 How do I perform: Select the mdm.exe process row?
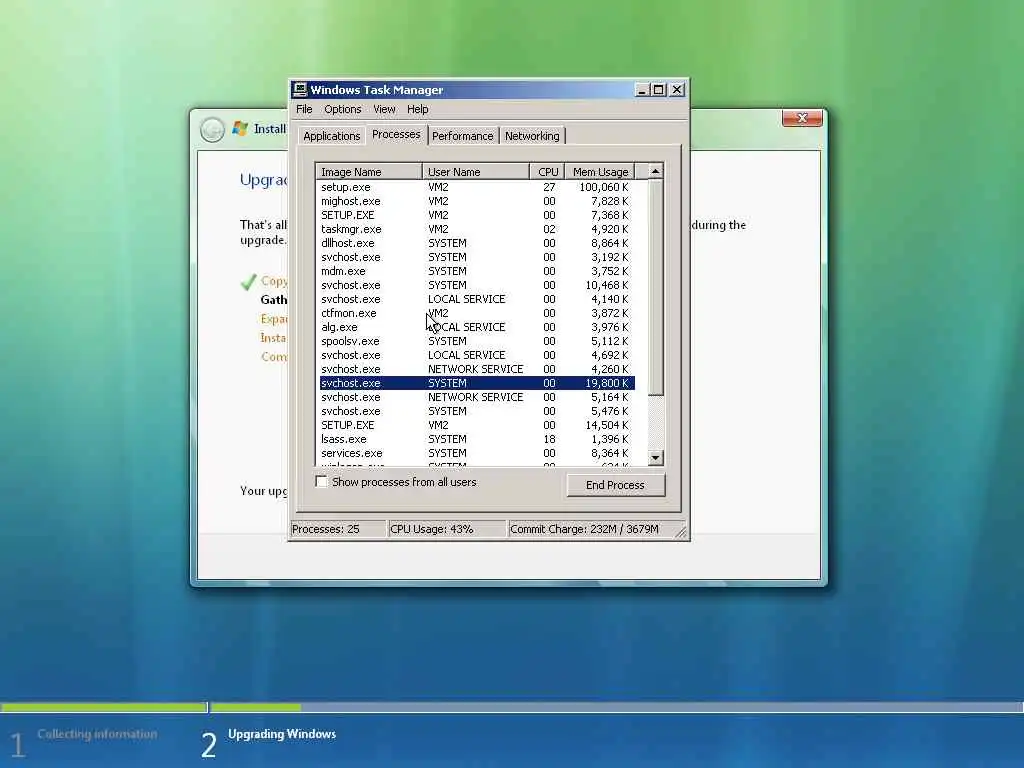[477, 271]
